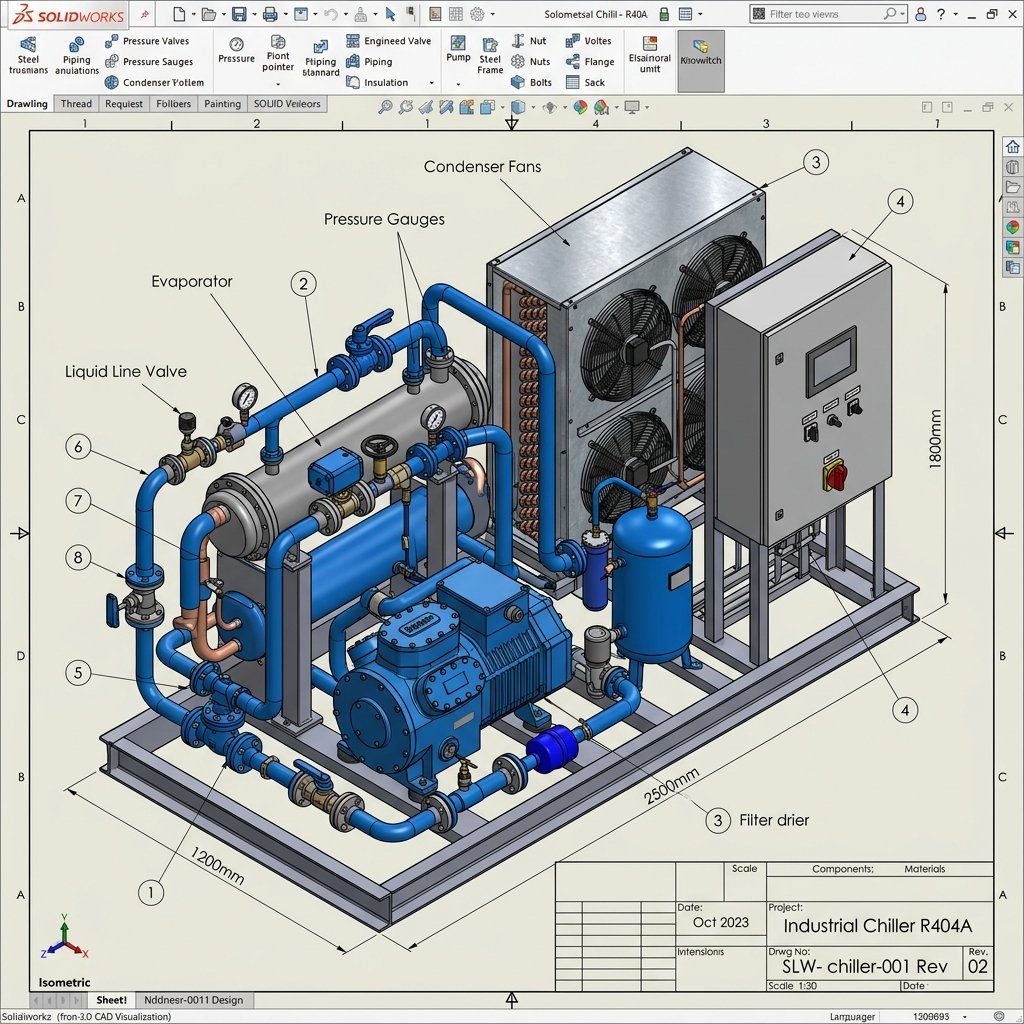
Task: Select the 1800mm dimension text
Action: [x=935, y=439]
